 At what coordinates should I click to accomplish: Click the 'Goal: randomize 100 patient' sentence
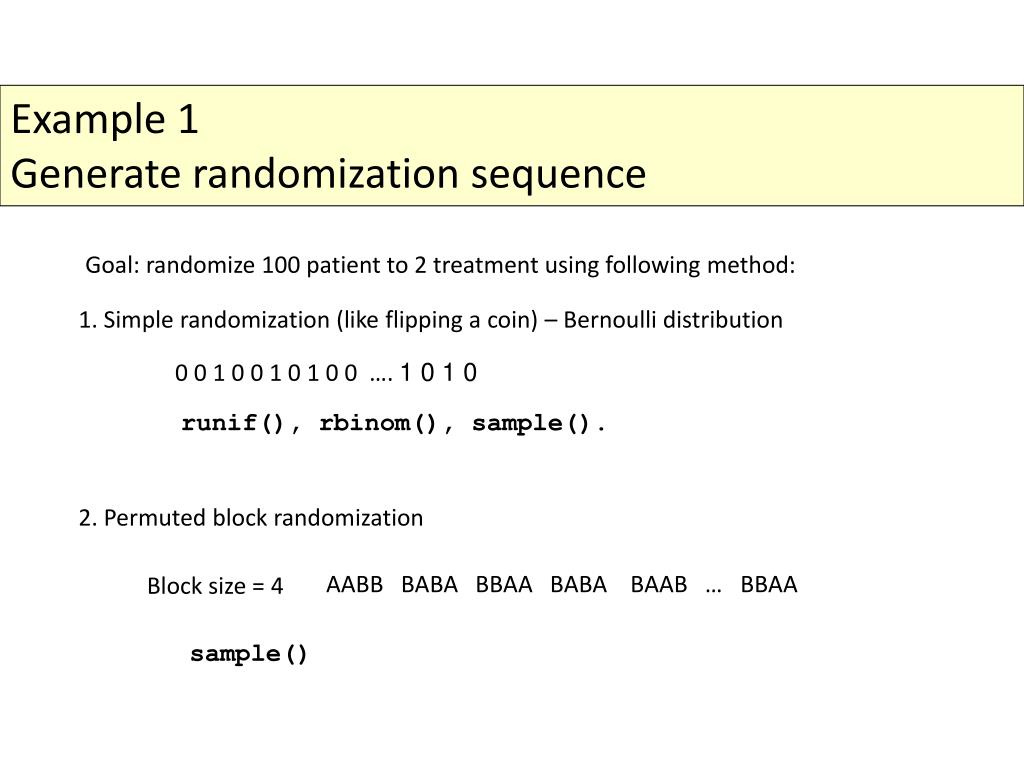(440, 265)
